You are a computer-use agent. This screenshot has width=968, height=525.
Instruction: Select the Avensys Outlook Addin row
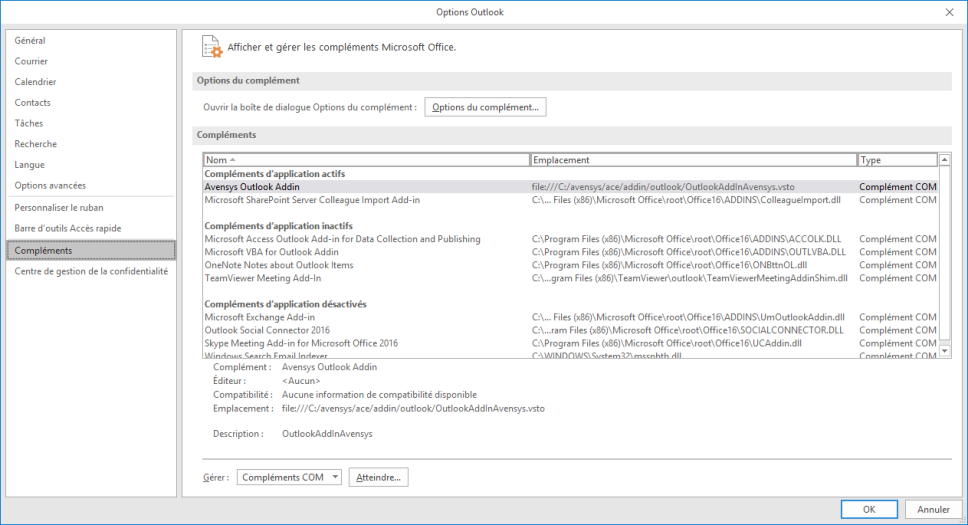click(x=252, y=187)
